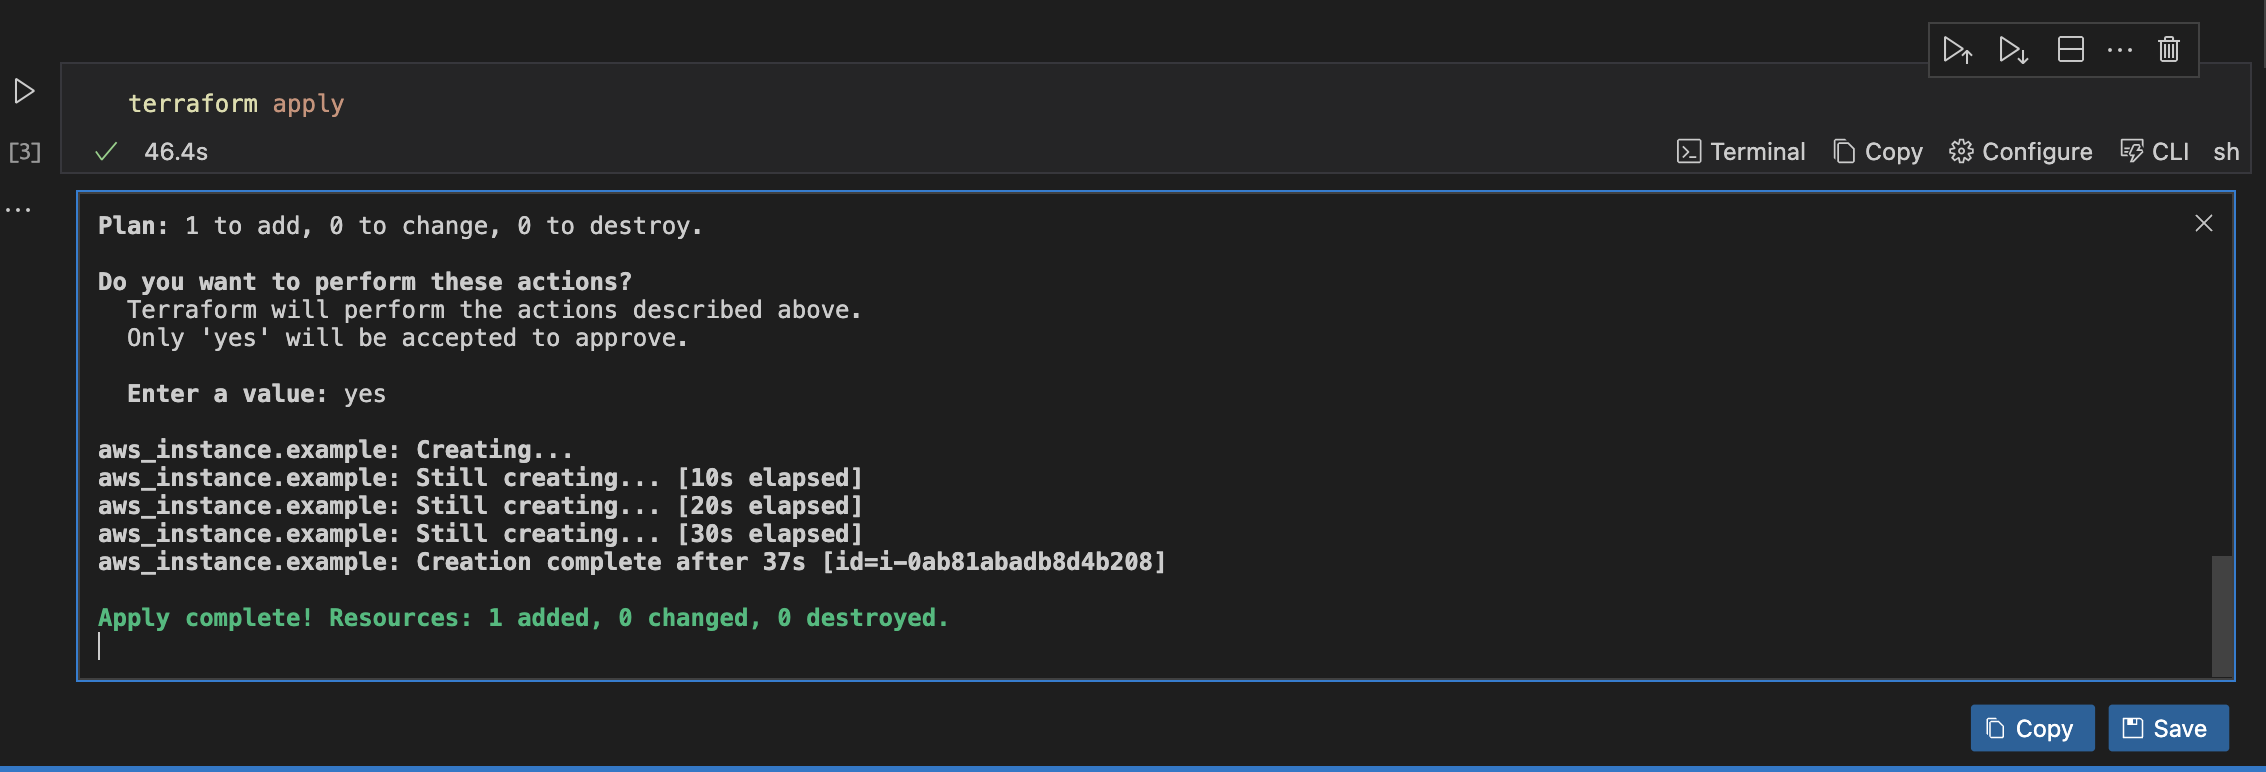Click the execution count [3] label
This screenshot has width=2266, height=772.
(25, 151)
